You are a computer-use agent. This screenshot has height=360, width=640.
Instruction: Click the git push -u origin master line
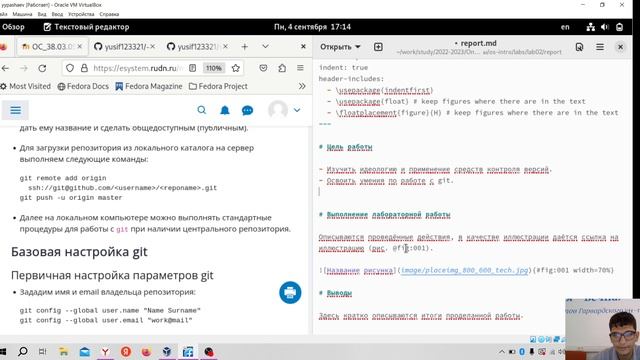71,198
